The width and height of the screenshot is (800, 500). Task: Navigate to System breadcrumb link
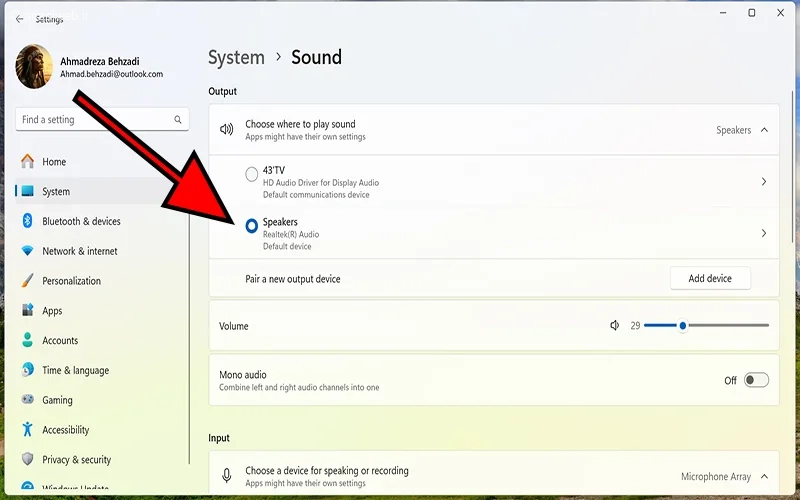click(x=236, y=57)
